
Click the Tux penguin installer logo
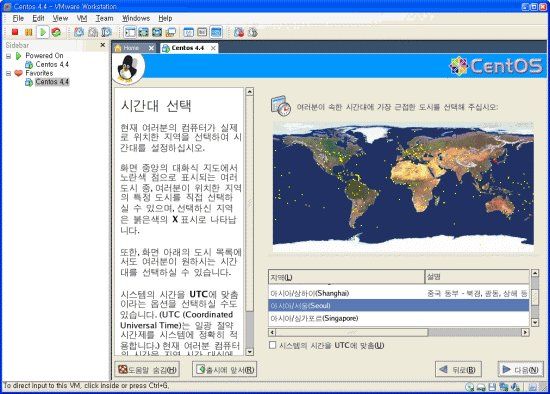coord(128,69)
